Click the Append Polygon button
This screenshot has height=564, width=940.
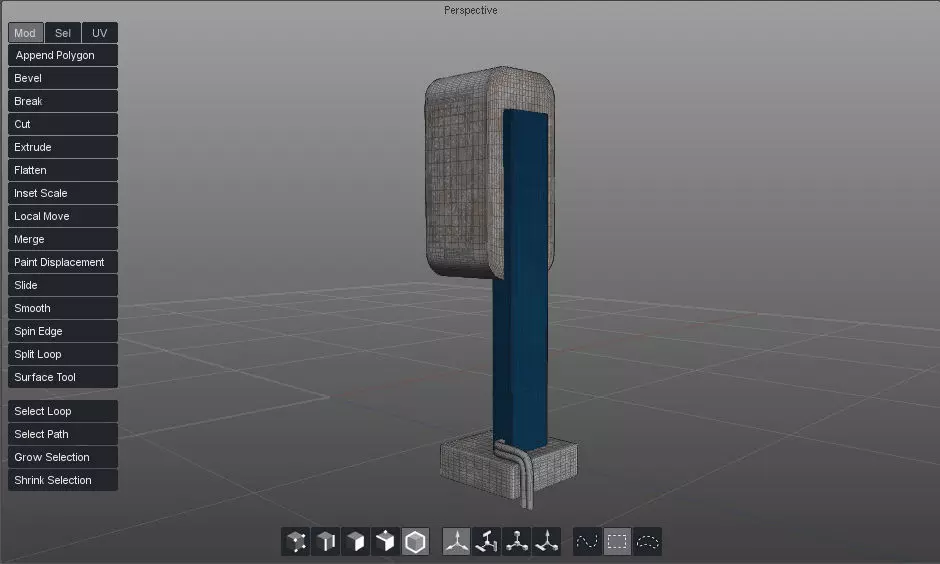click(x=63, y=55)
